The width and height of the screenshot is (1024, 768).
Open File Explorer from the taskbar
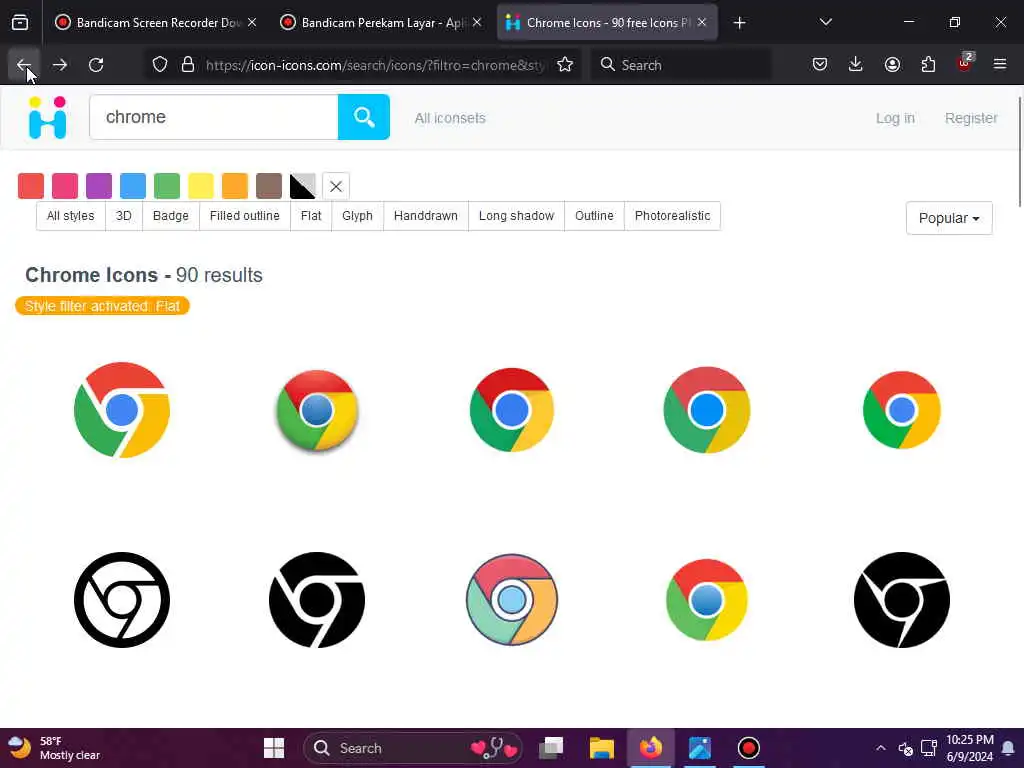click(x=601, y=748)
